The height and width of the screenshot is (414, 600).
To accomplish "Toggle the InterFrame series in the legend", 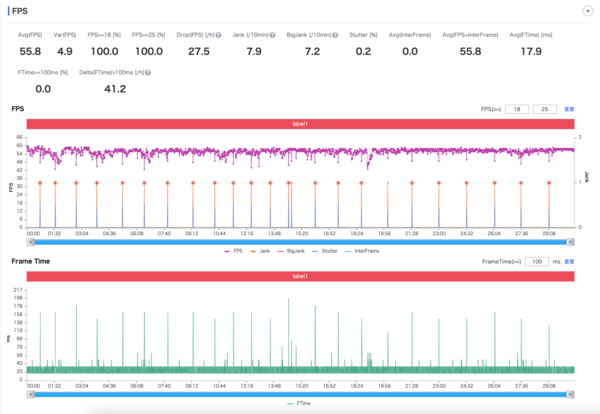I will point(362,251).
